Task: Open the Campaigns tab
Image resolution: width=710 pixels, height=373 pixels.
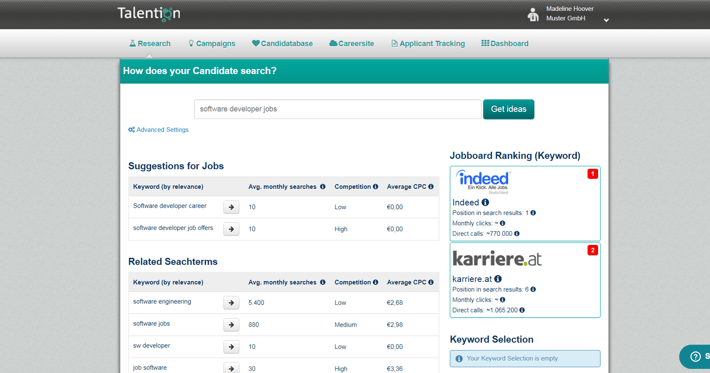Action: point(211,43)
